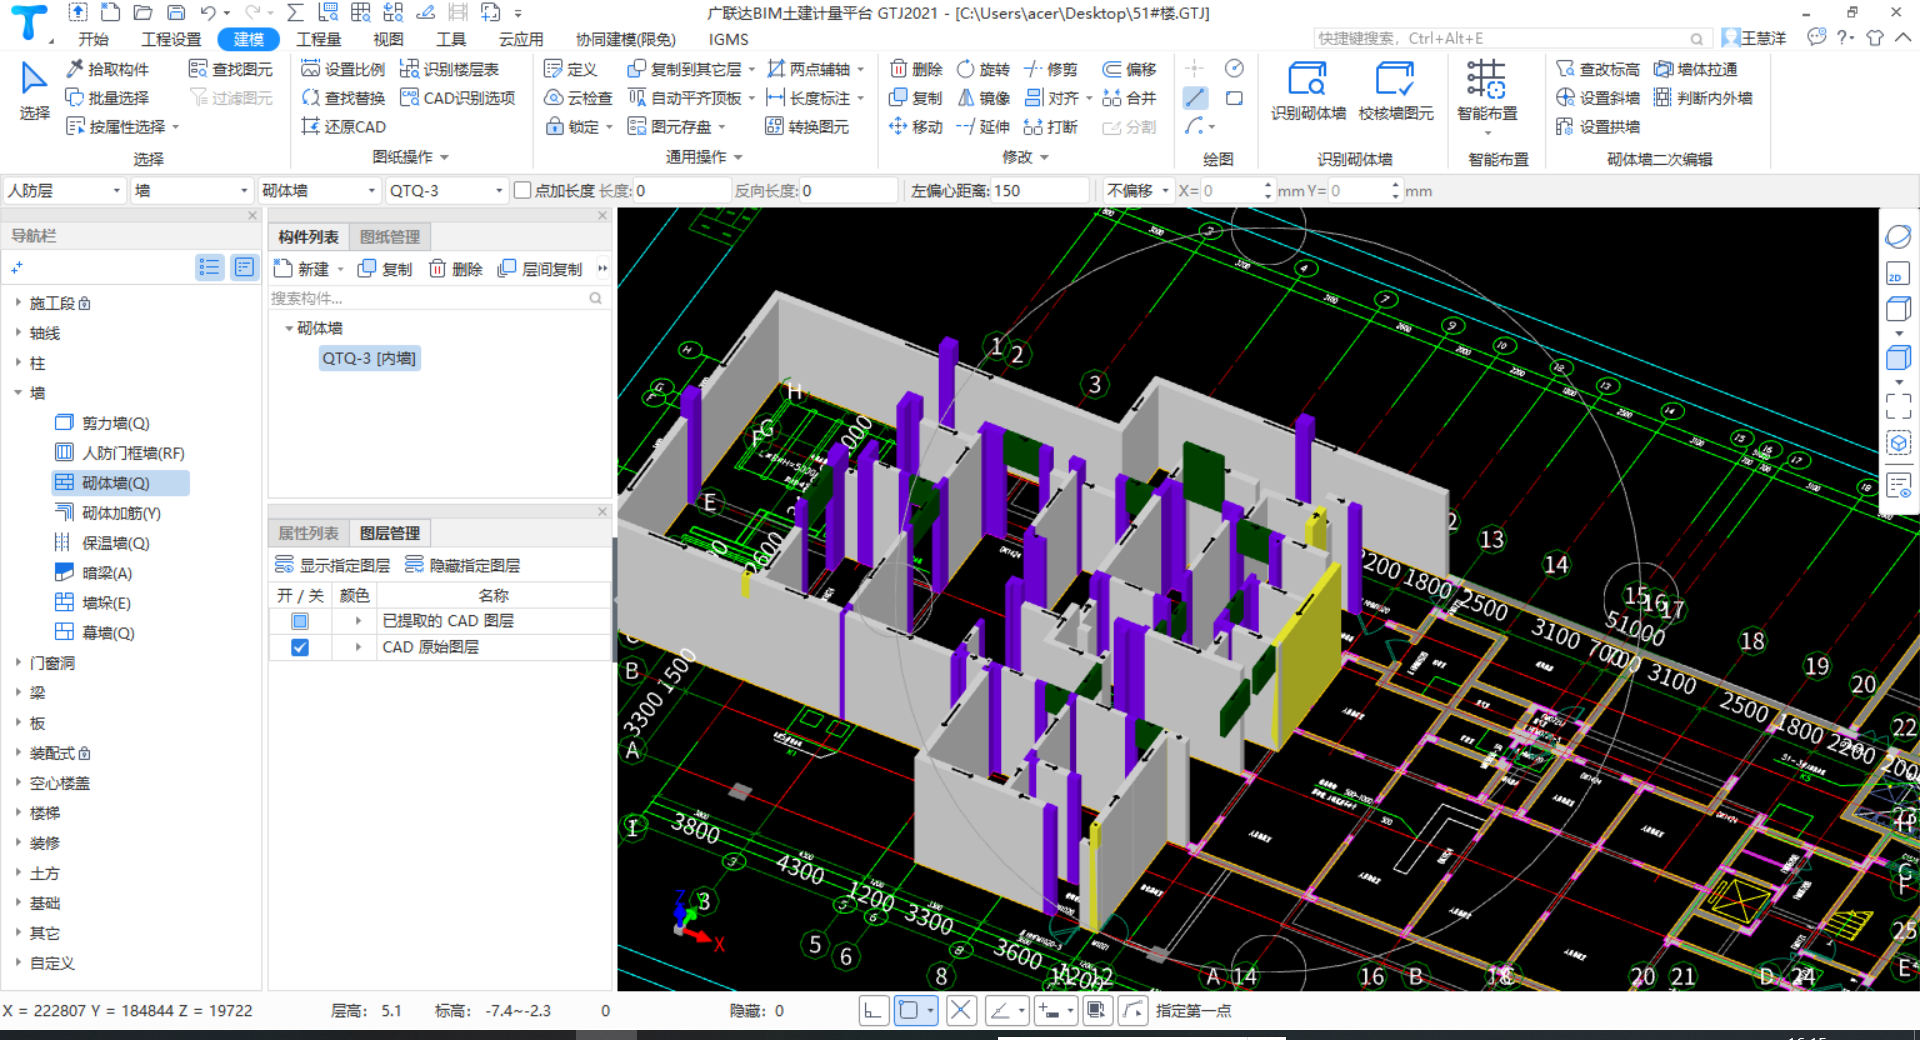The image size is (1920, 1040).
Task: Click the 移动 move tool
Action: point(917,127)
